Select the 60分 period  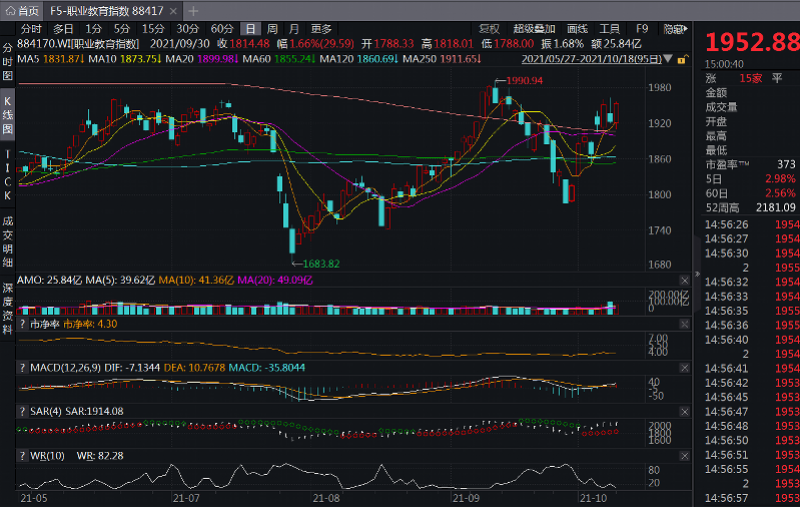(x=222, y=29)
